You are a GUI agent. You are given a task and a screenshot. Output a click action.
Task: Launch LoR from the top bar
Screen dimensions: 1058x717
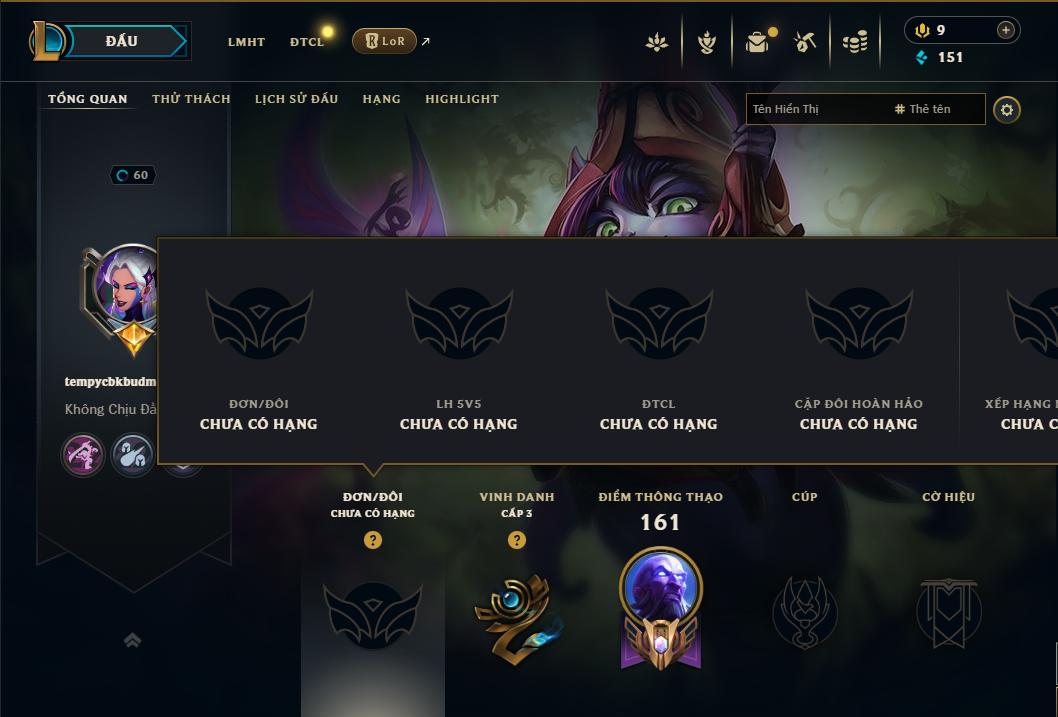pos(385,41)
